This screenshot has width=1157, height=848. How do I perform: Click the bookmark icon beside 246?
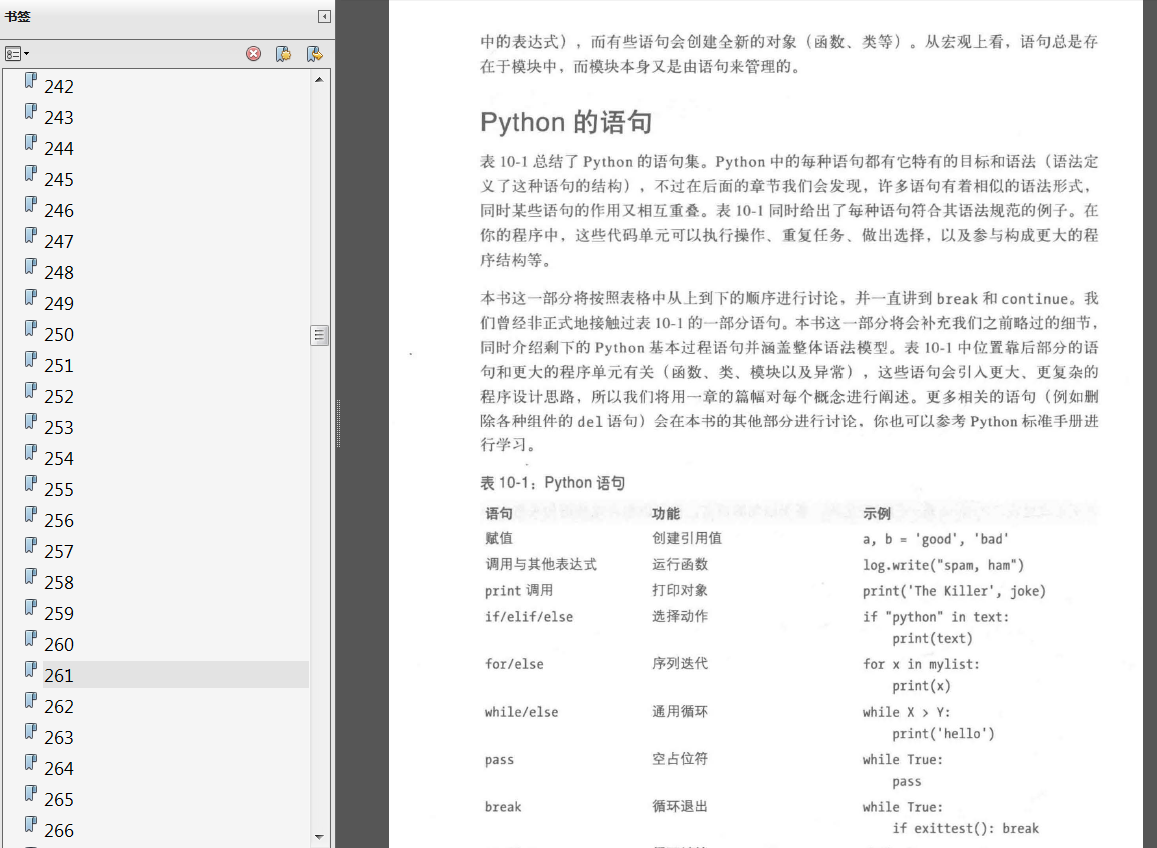click(30, 204)
